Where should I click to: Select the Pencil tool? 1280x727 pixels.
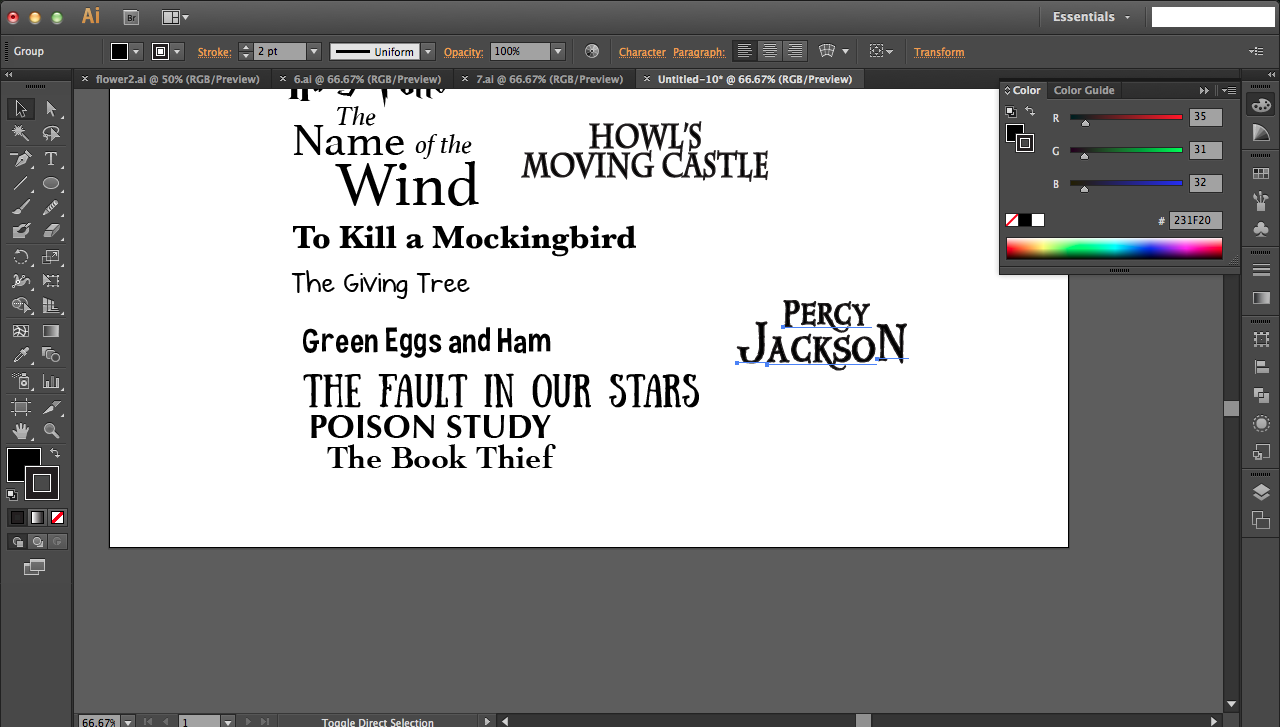[51, 207]
